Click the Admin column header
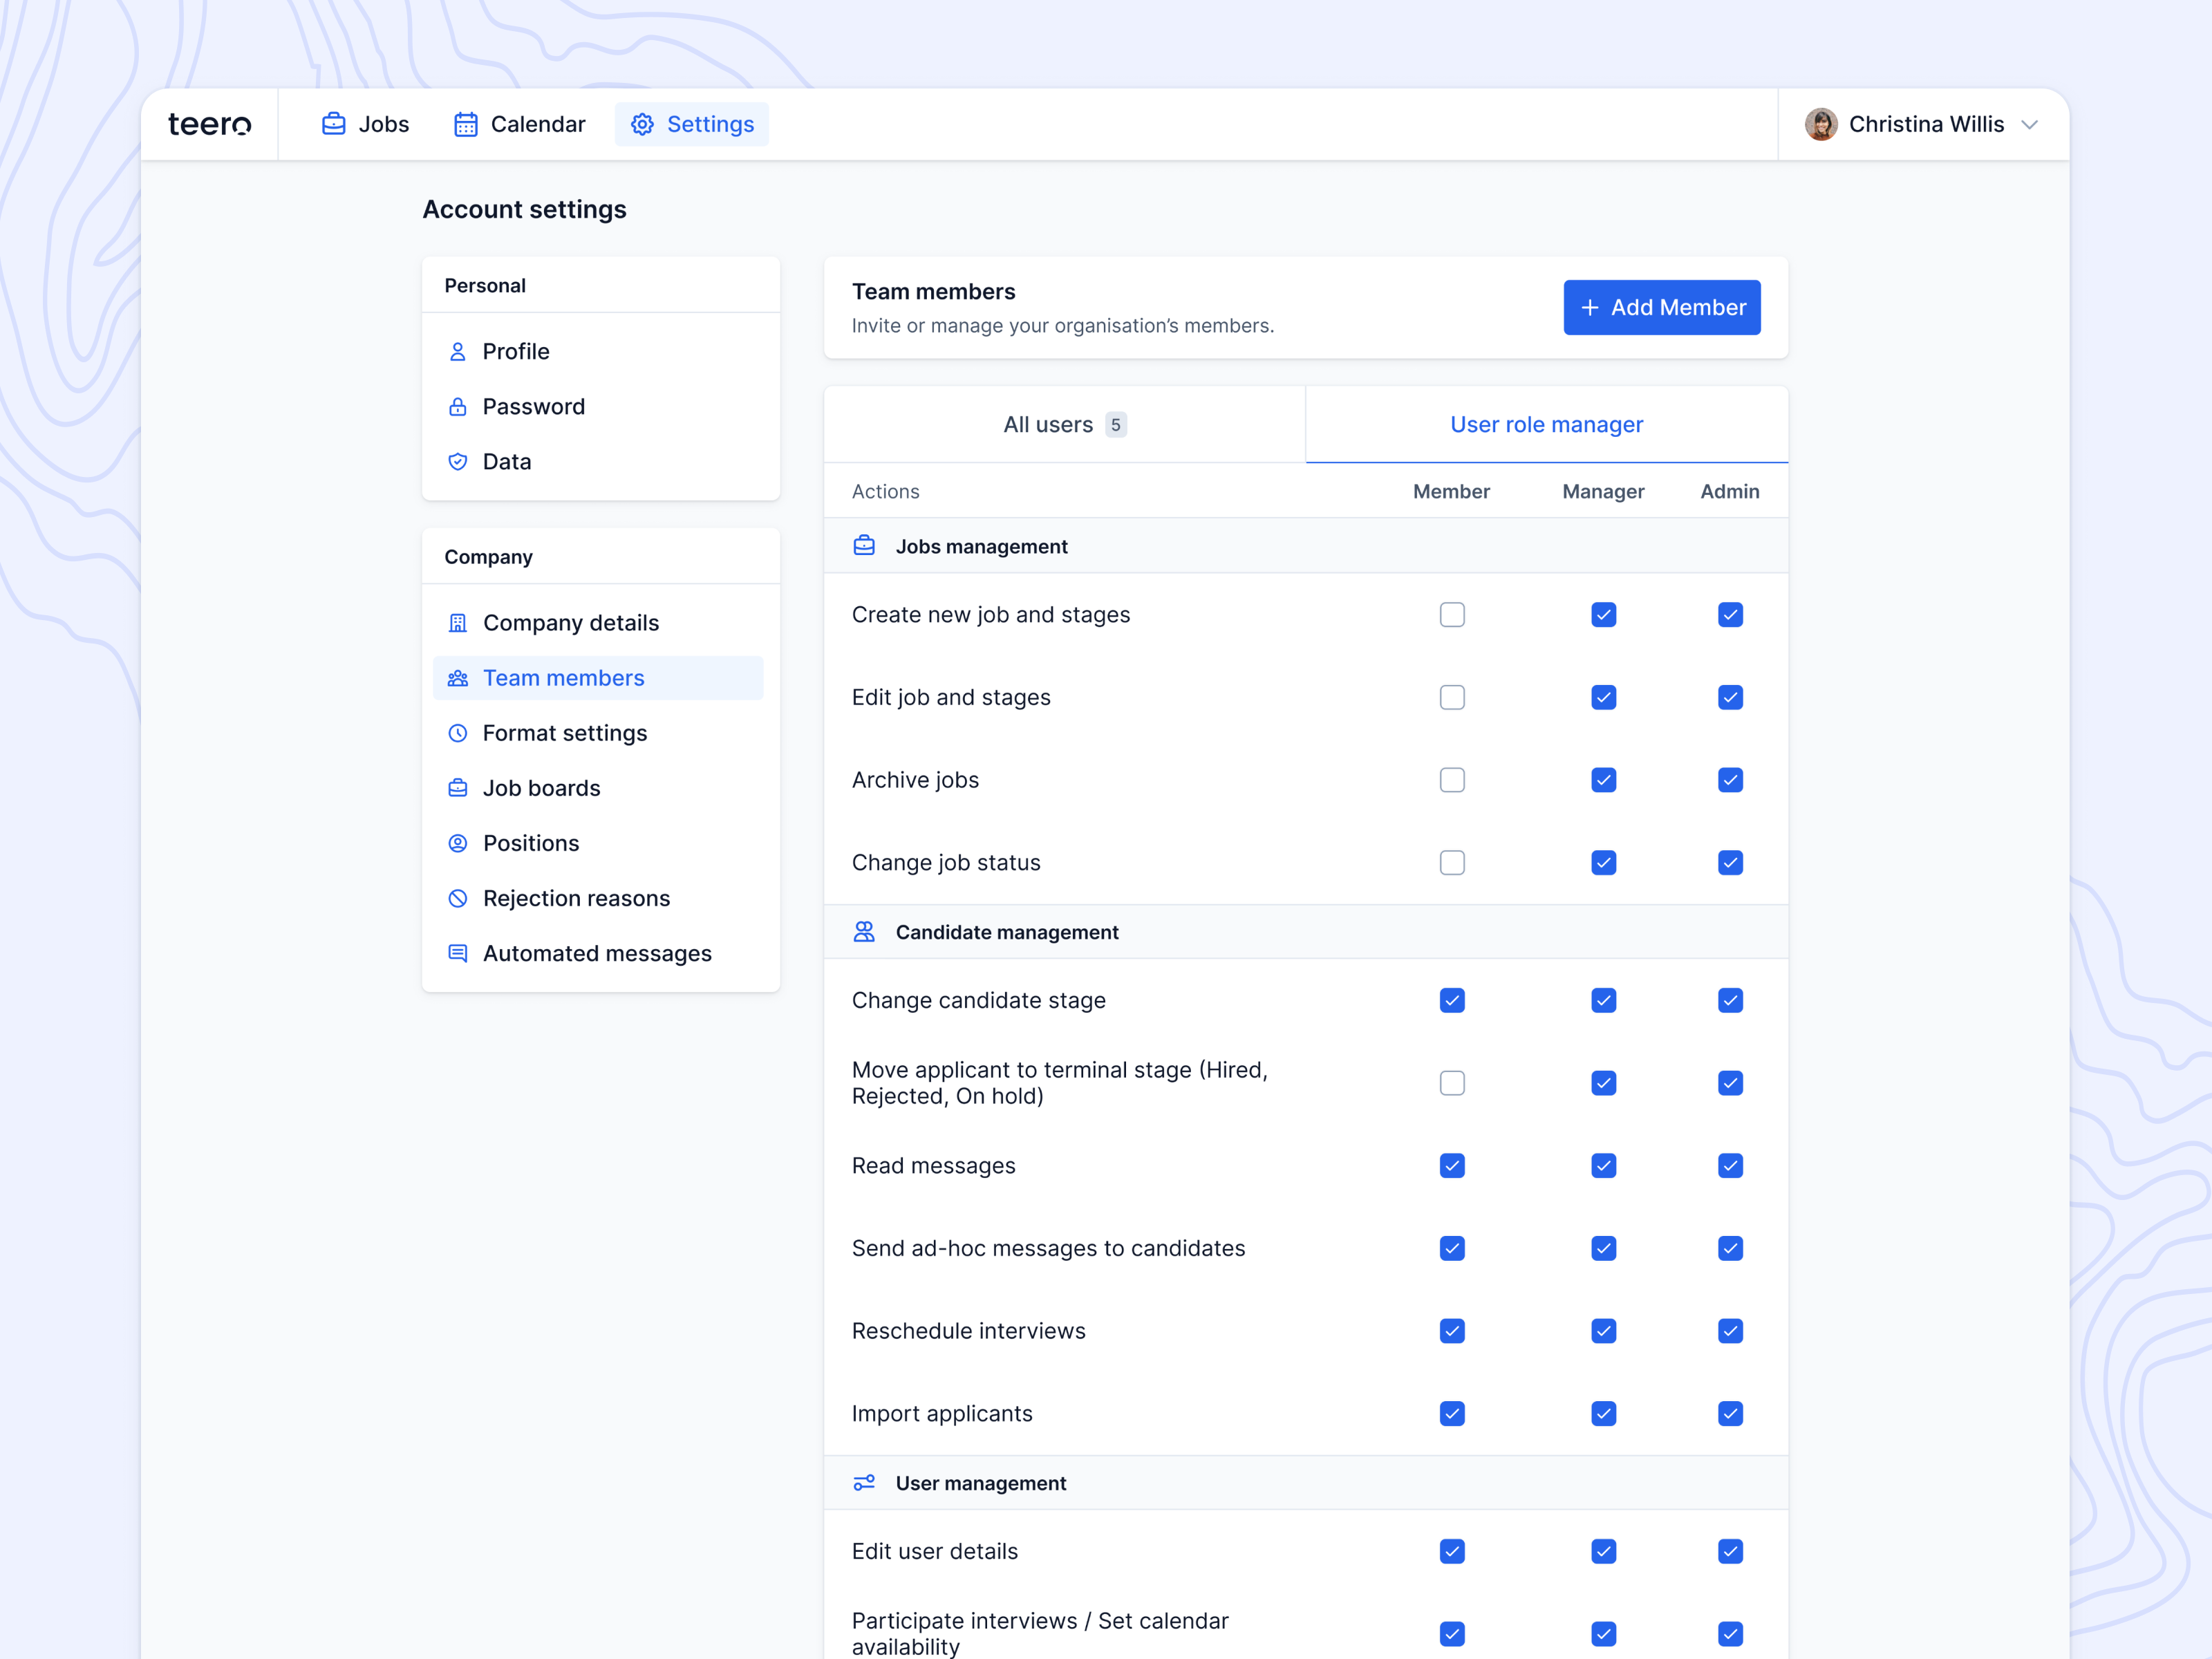Image resolution: width=2212 pixels, height=1659 pixels. coord(1730,492)
